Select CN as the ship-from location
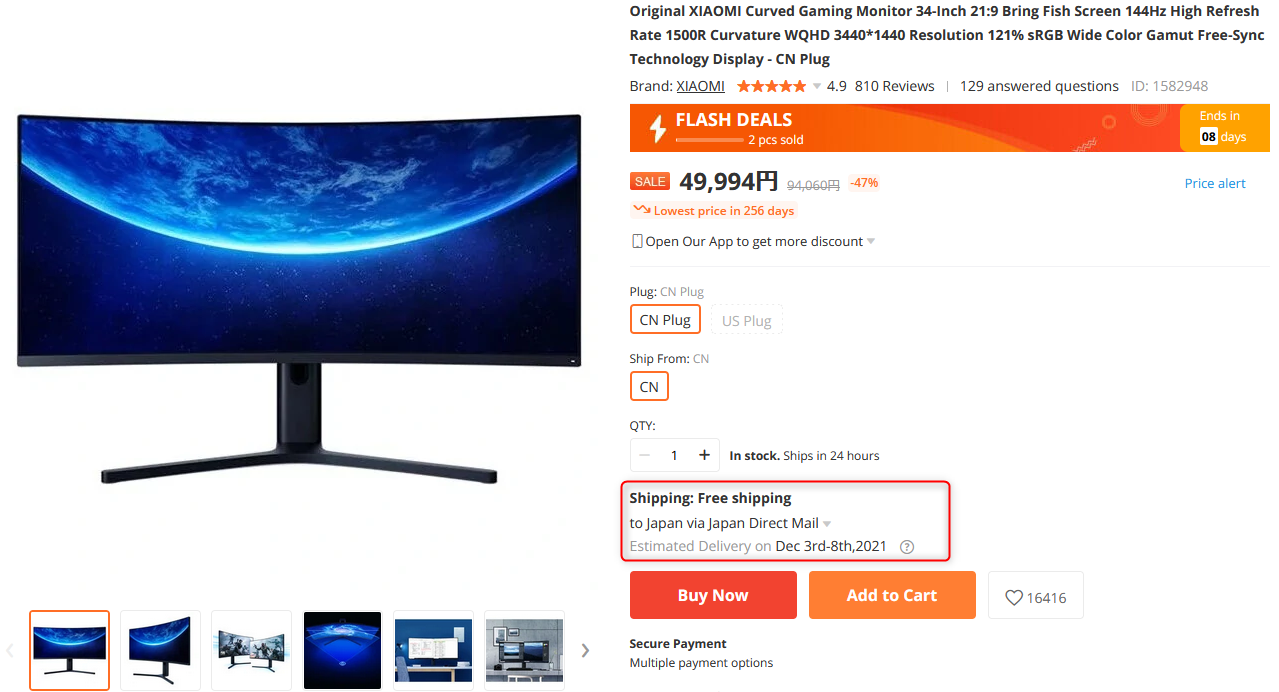This screenshot has height=692, width=1279. (x=649, y=387)
